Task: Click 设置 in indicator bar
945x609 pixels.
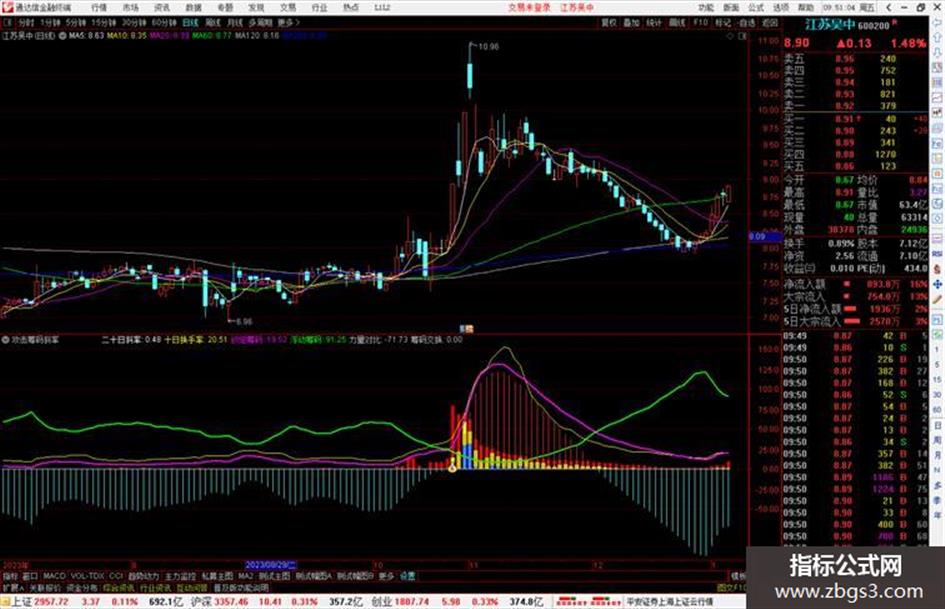Action: [x=407, y=576]
